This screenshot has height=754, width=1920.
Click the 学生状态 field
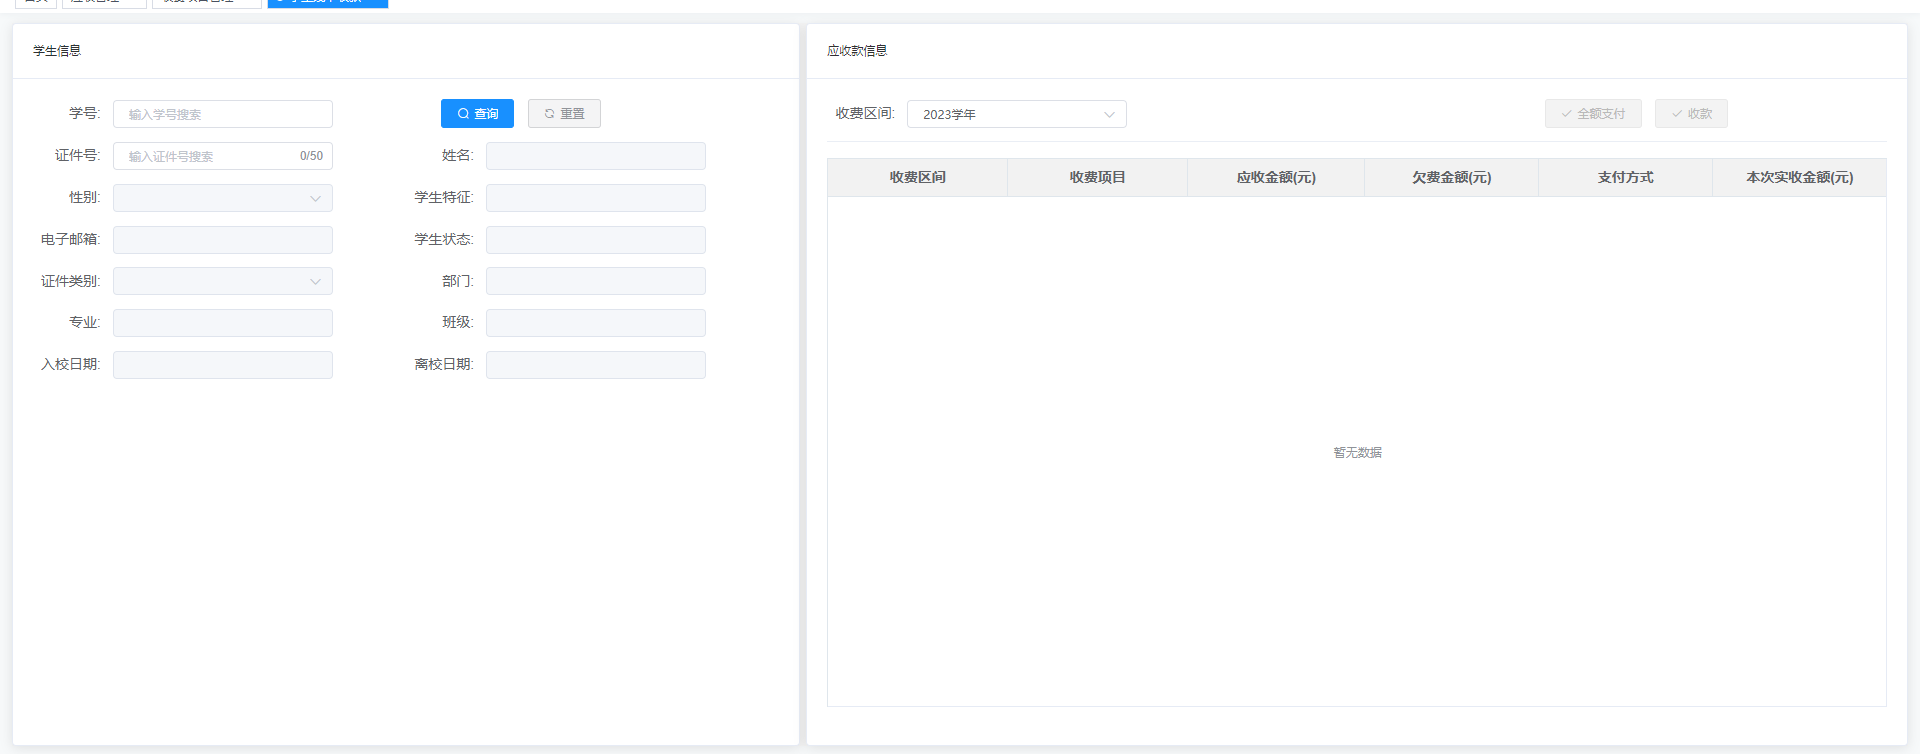[x=596, y=240]
